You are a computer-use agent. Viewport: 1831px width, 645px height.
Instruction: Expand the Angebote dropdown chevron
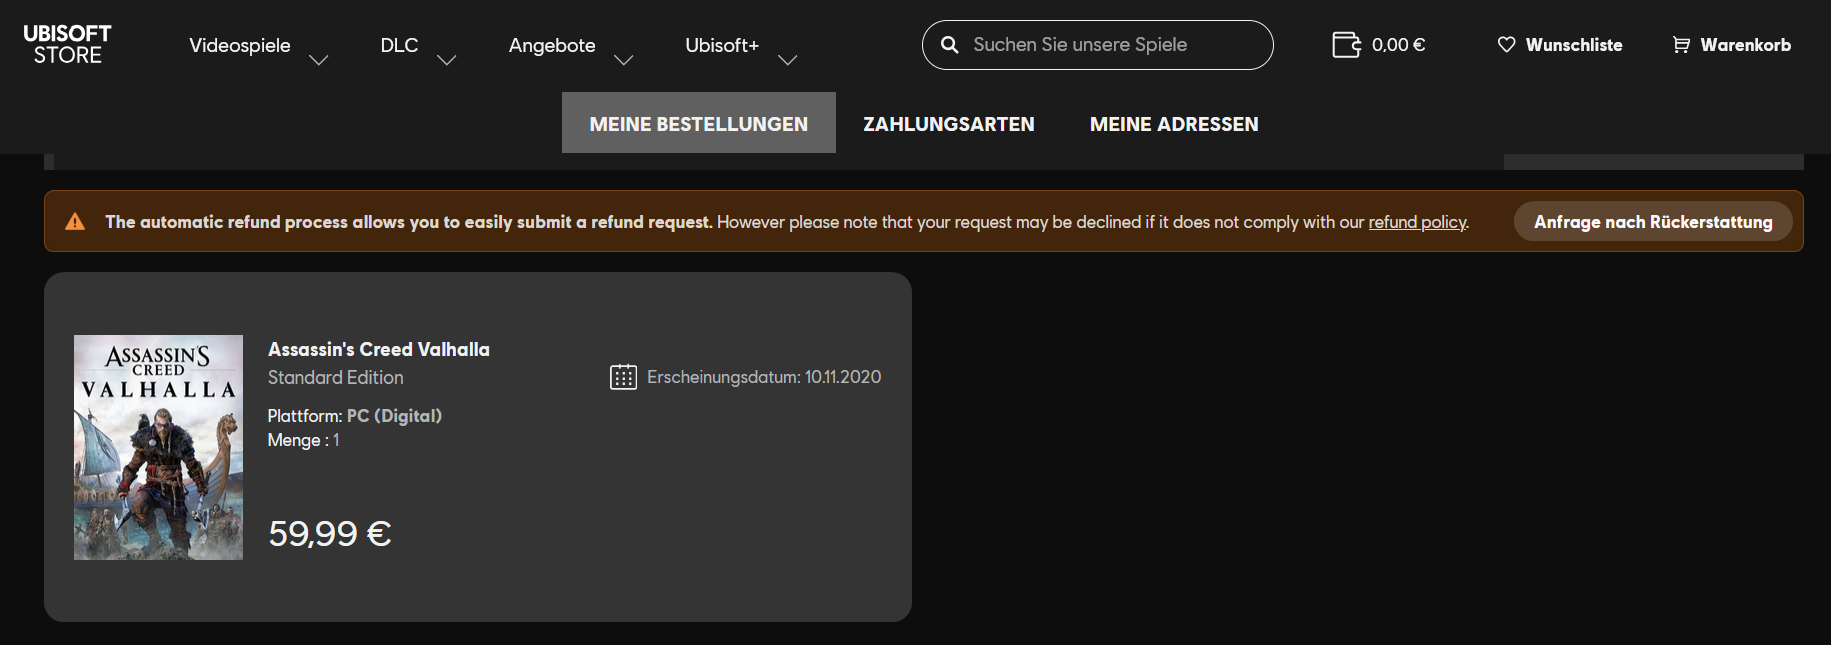[x=623, y=60]
